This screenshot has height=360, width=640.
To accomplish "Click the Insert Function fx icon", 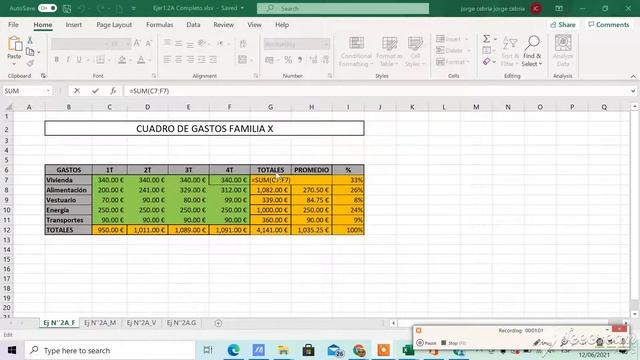I will point(113,91).
